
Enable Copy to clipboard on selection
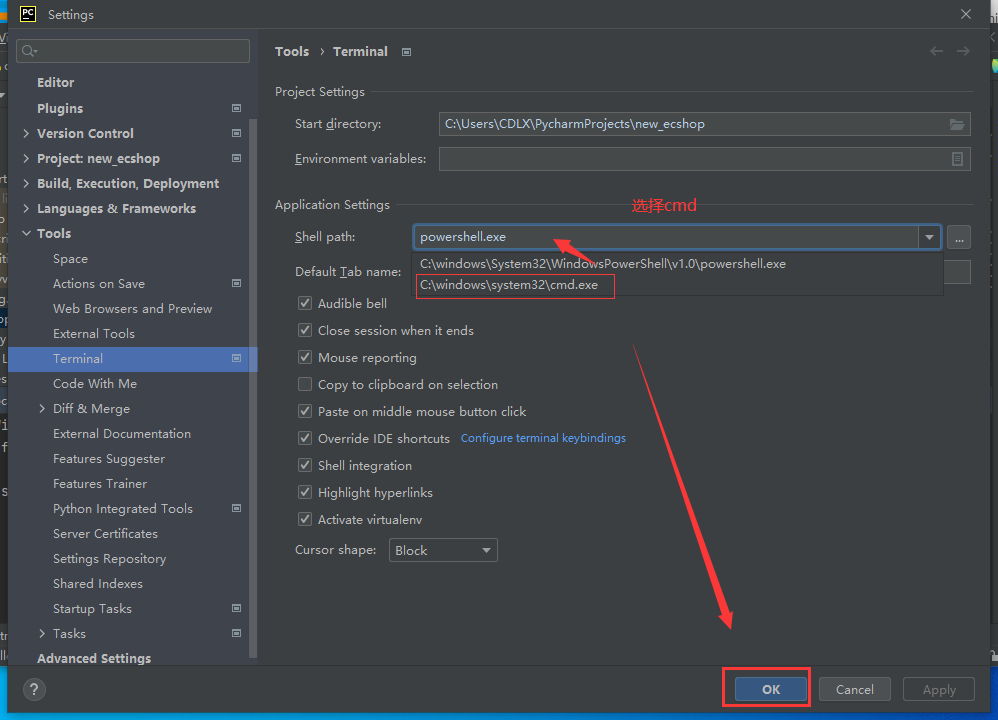tap(305, 385)
